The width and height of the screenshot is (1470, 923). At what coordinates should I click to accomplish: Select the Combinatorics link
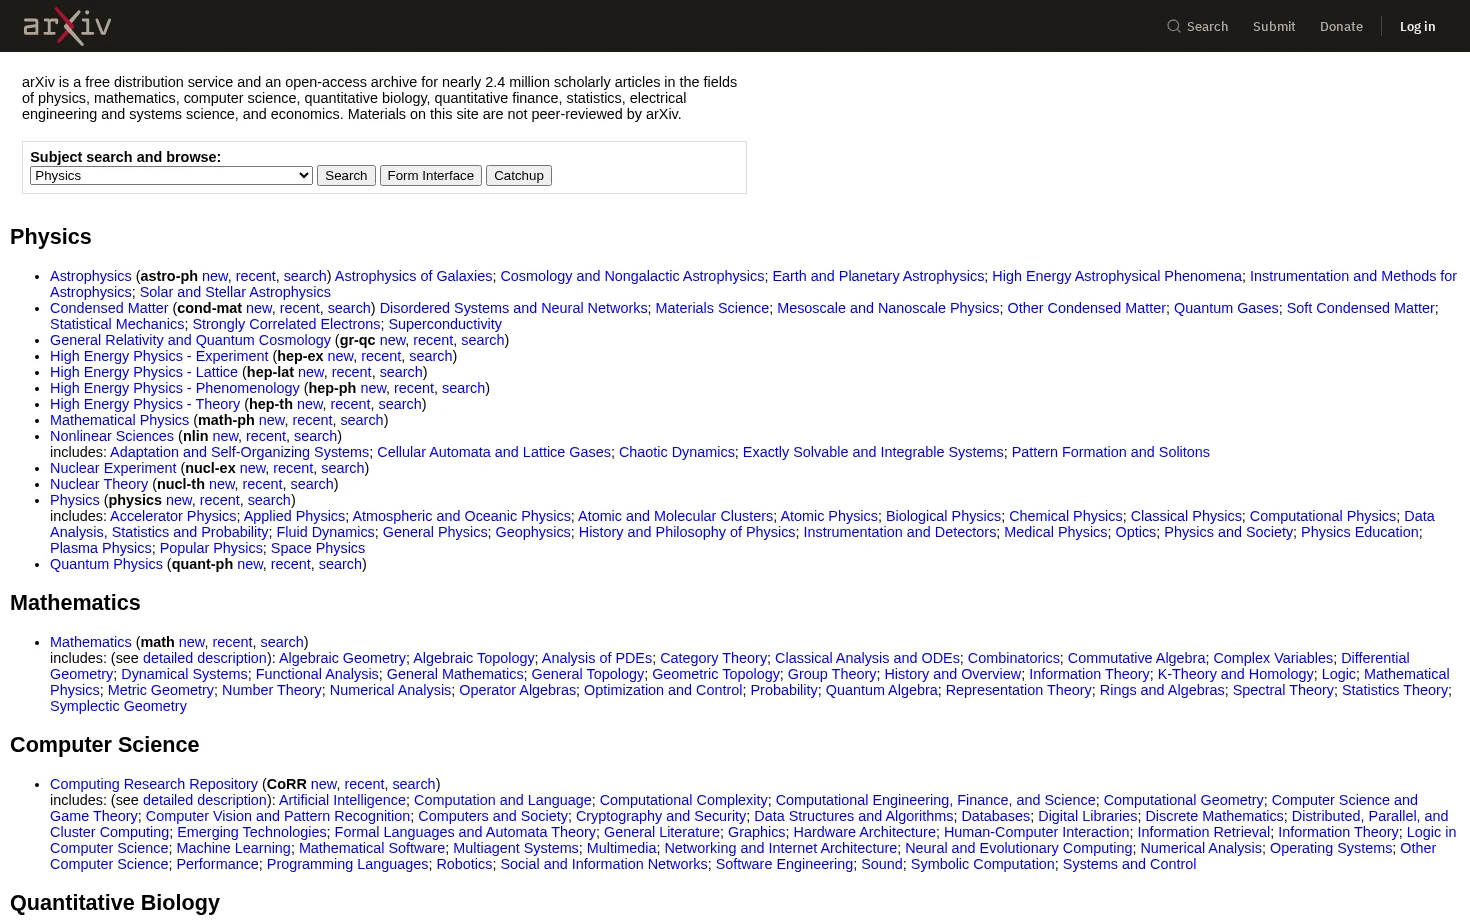(1013, 658)
